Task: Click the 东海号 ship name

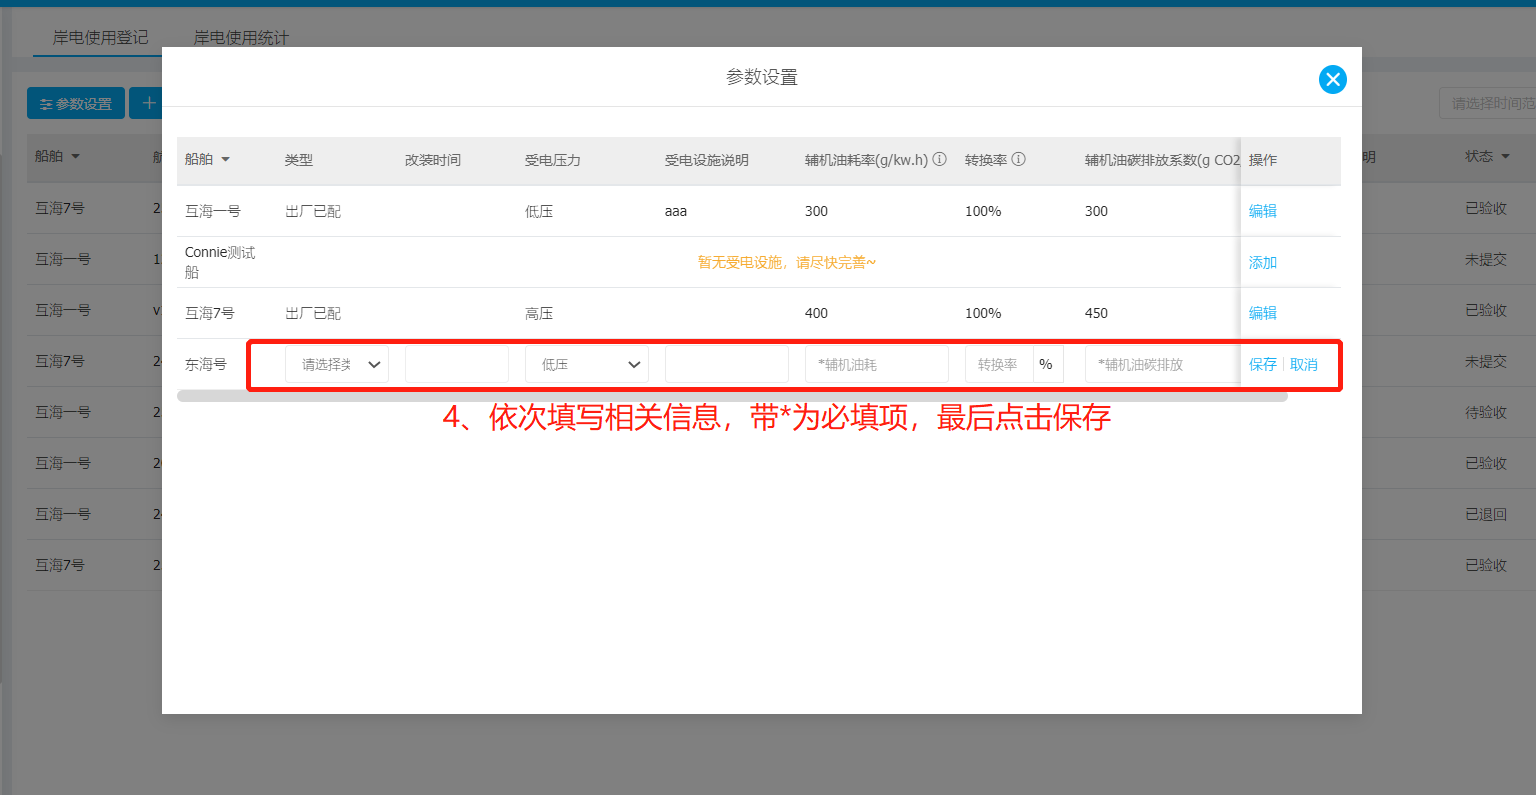Action: click(x=206, y=364)
